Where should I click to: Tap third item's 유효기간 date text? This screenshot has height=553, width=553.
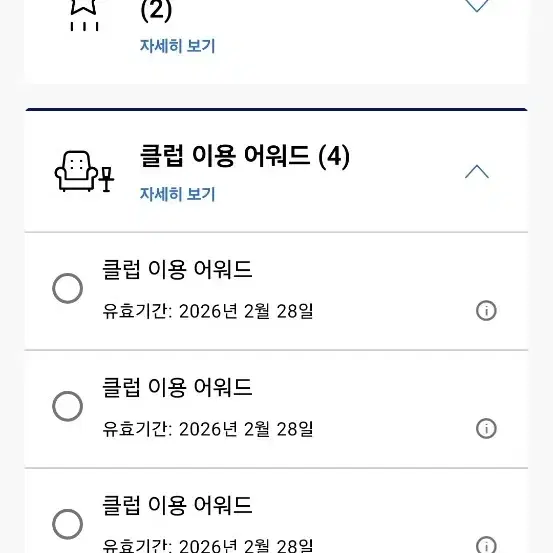coord(208,546)
